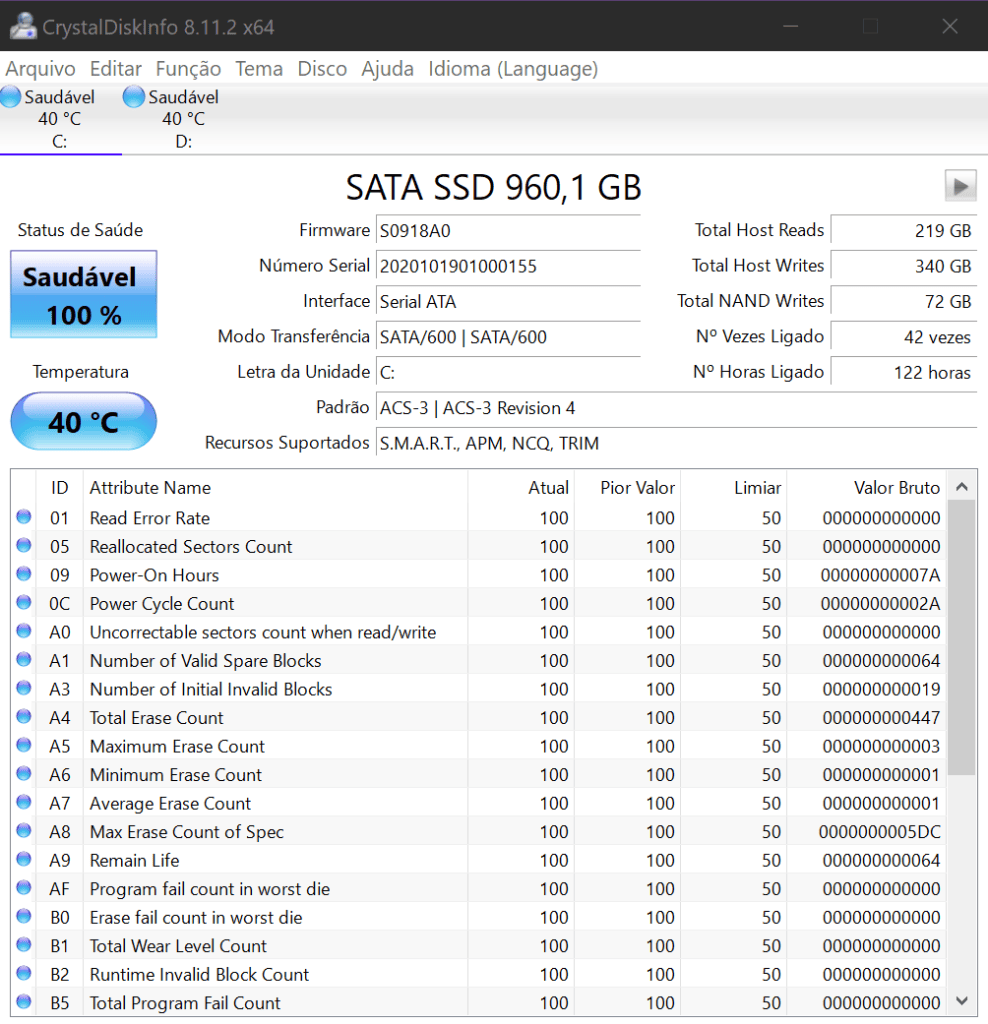Click status dot for Runtime Invalid Block Count
Screen dimensions: 988x1024
click(x=24, y=973)
